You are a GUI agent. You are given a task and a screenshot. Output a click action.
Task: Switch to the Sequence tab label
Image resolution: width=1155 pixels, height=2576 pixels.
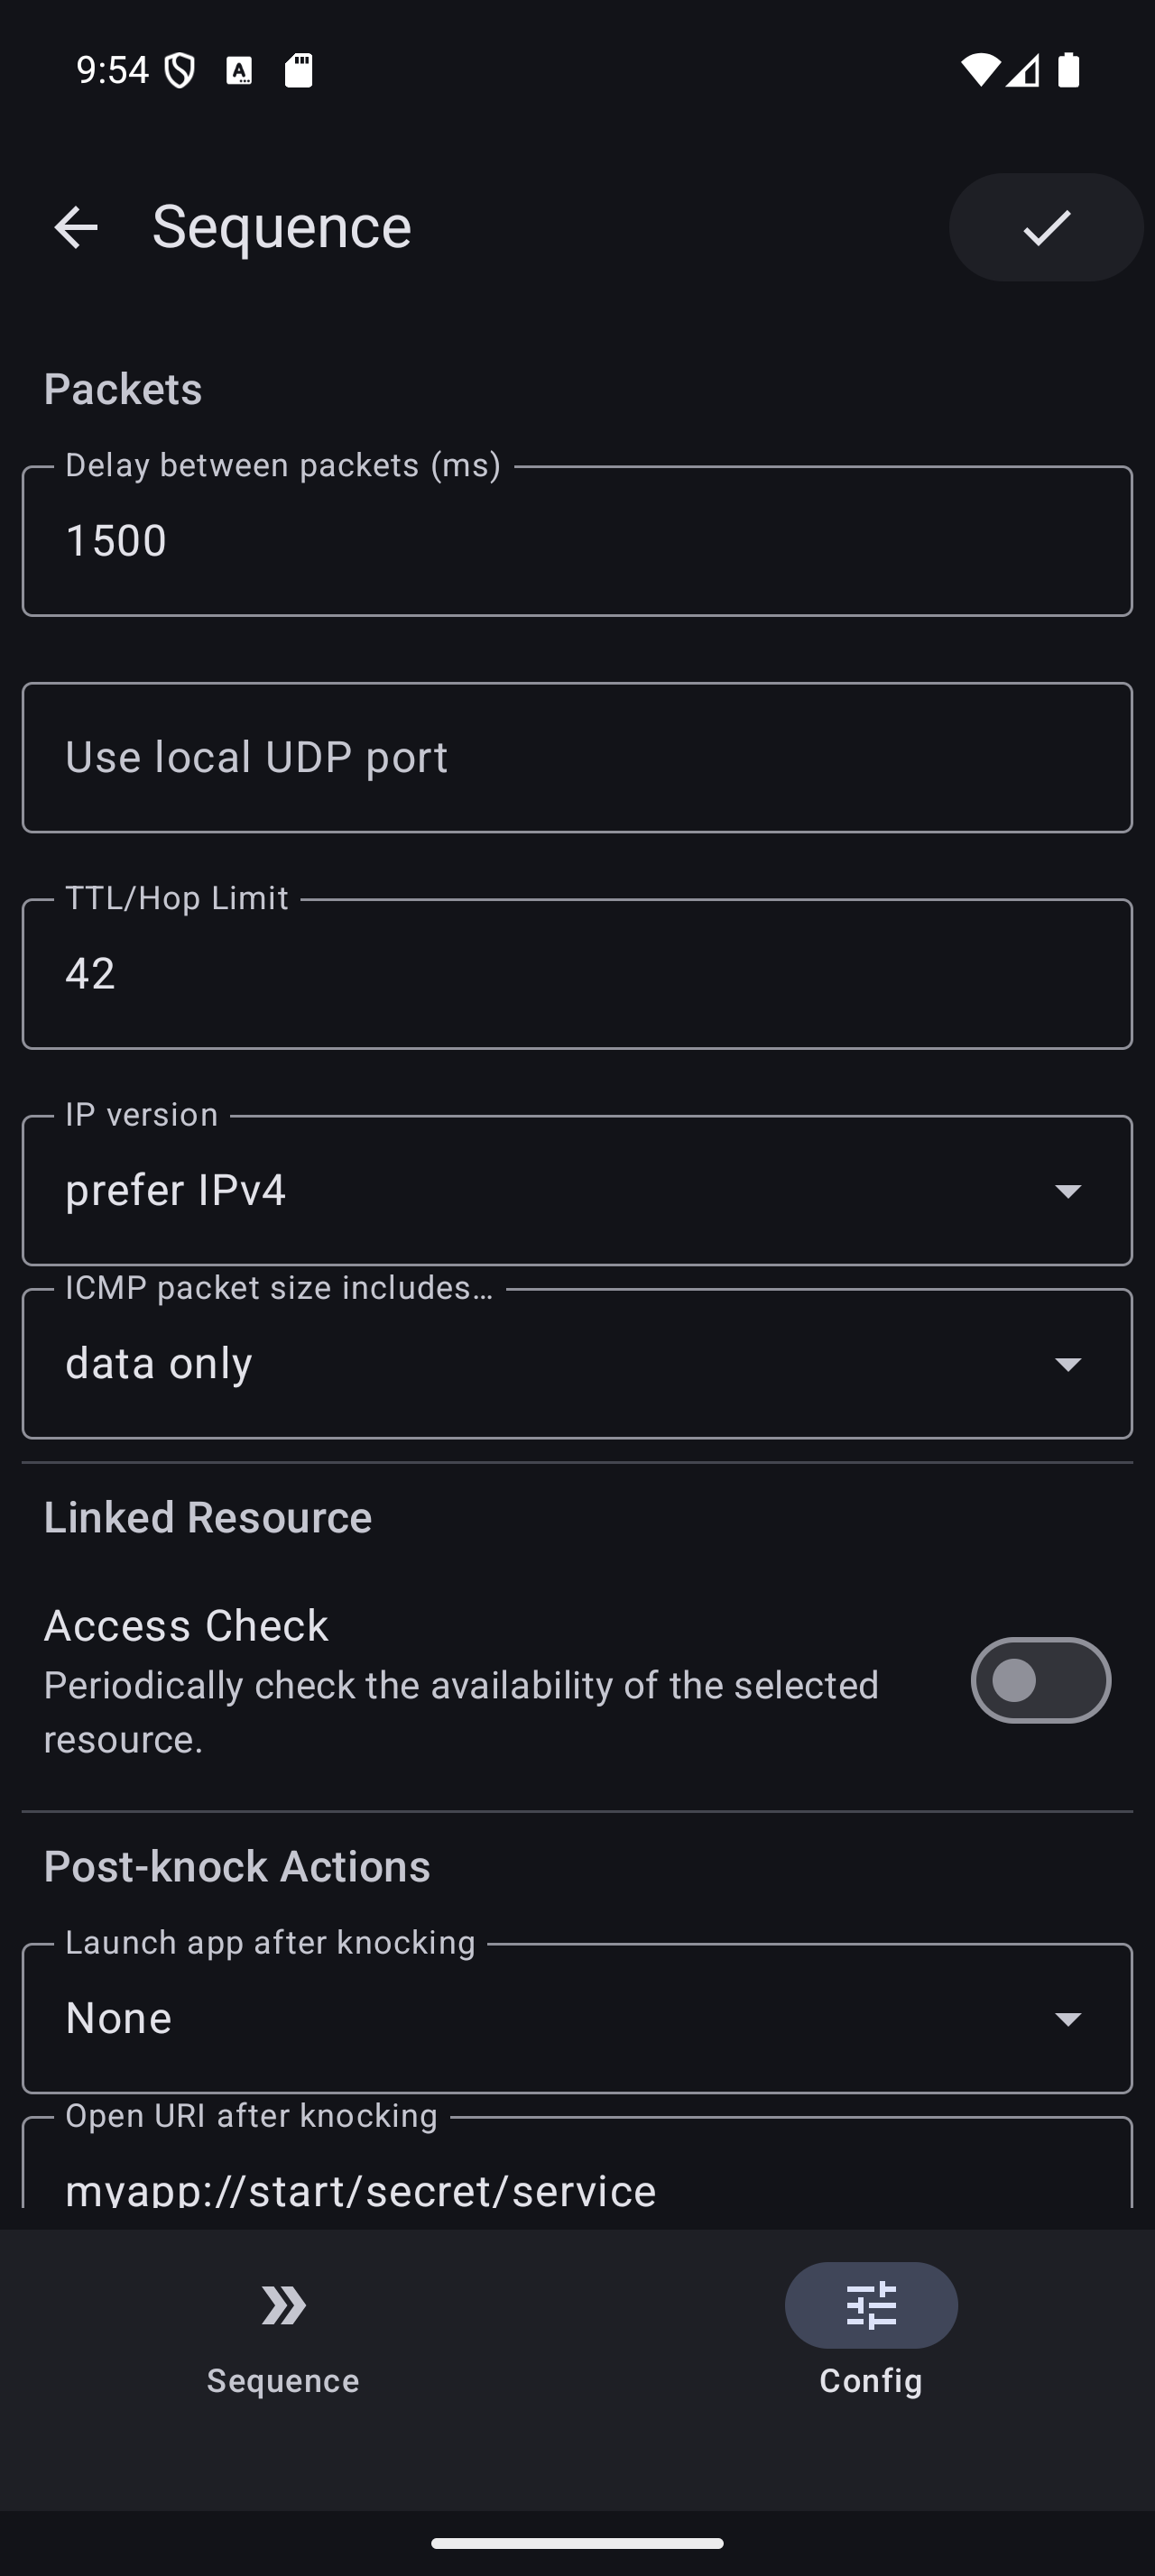283,2380
